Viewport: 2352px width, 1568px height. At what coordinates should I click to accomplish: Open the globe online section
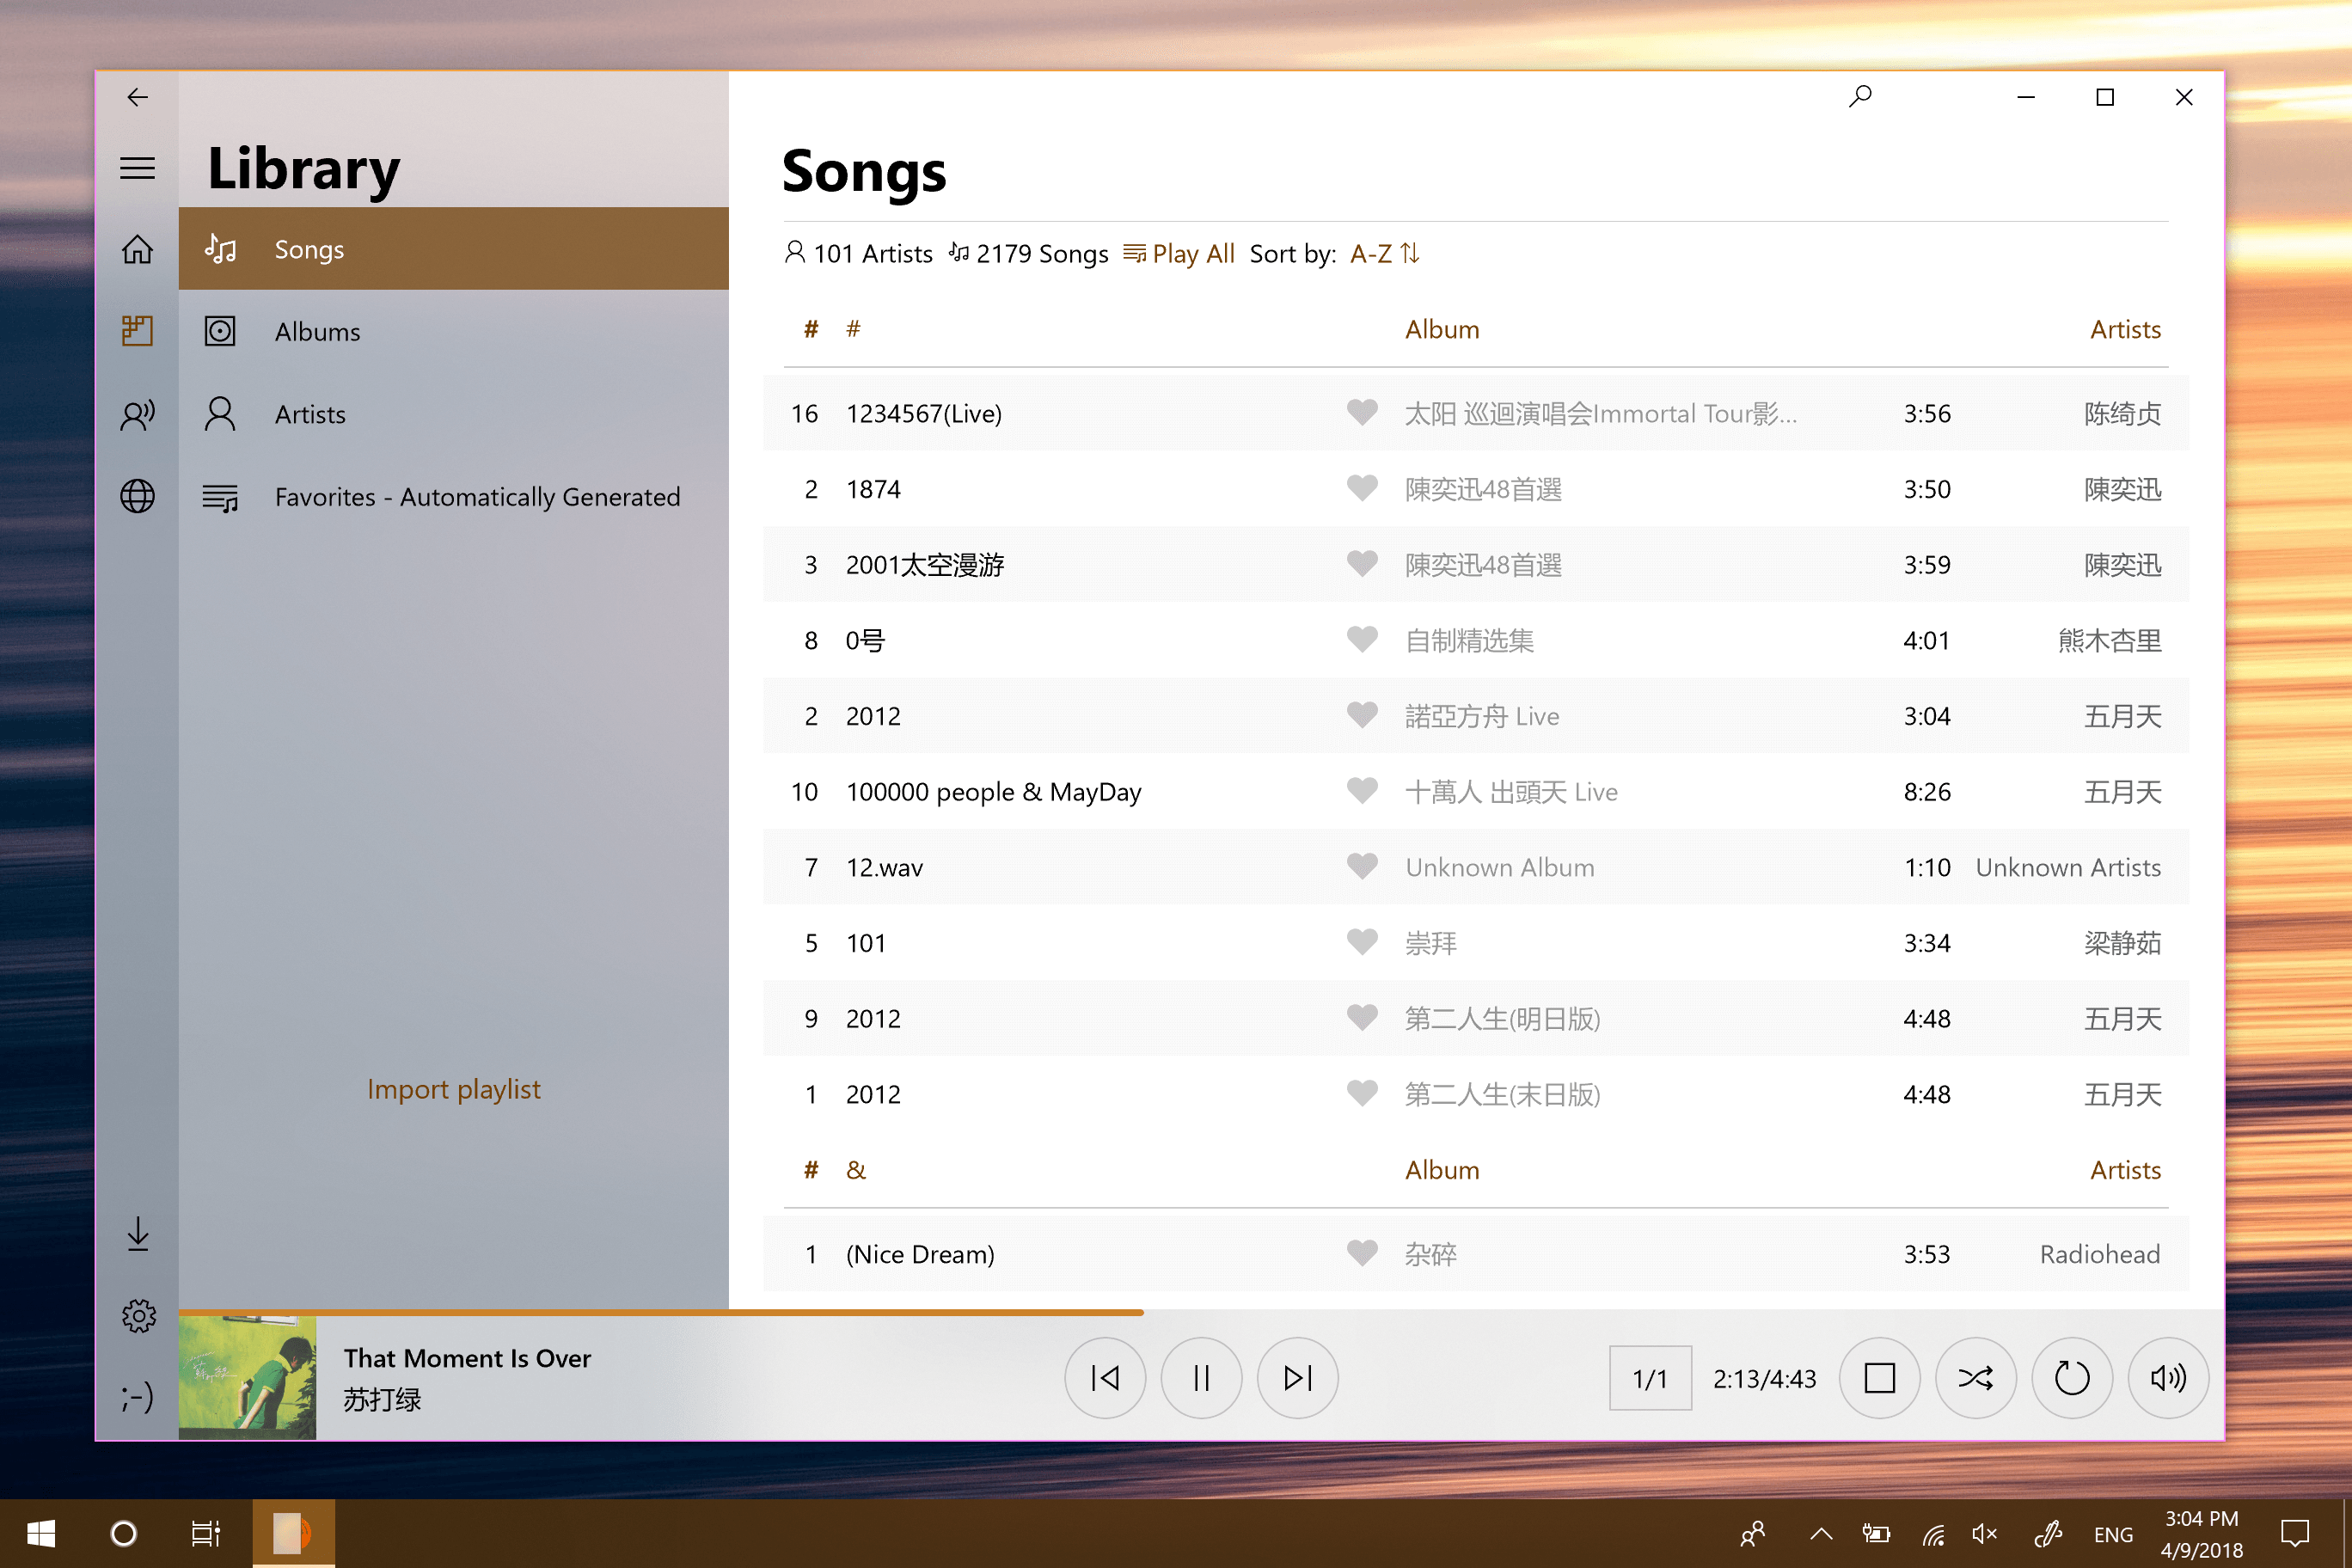[137, 496]
